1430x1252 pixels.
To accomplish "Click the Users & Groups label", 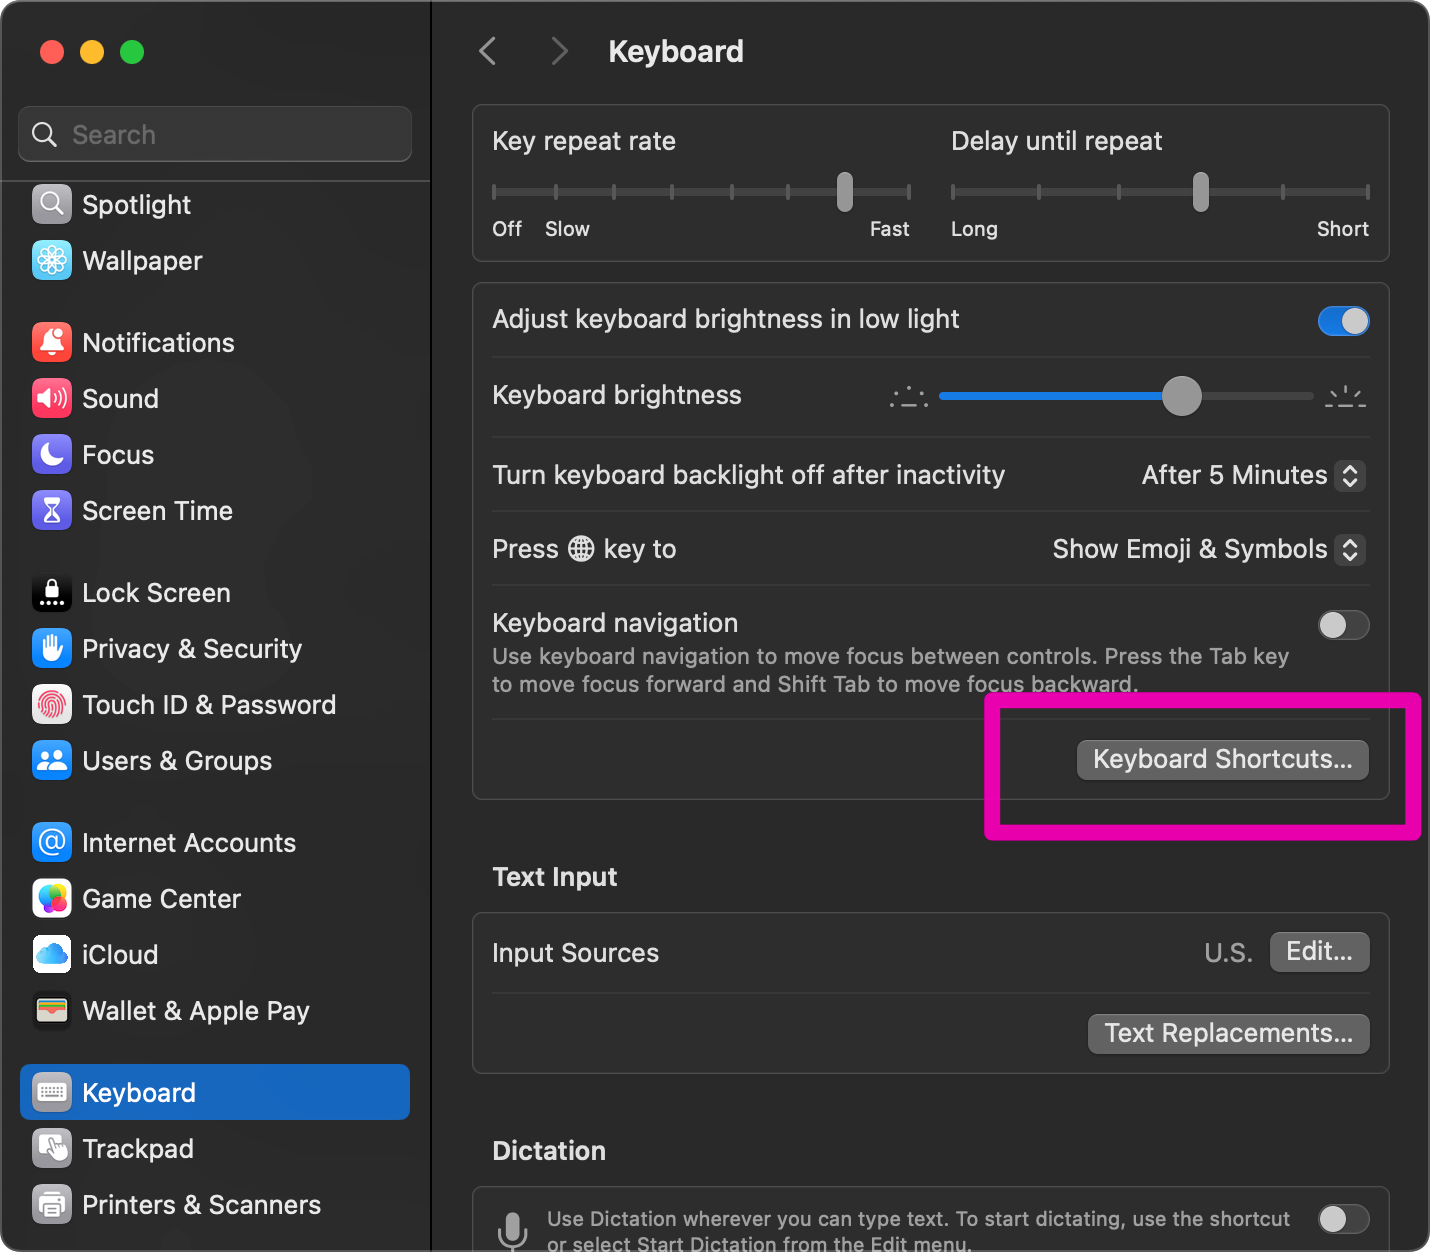I will (177, 760).
